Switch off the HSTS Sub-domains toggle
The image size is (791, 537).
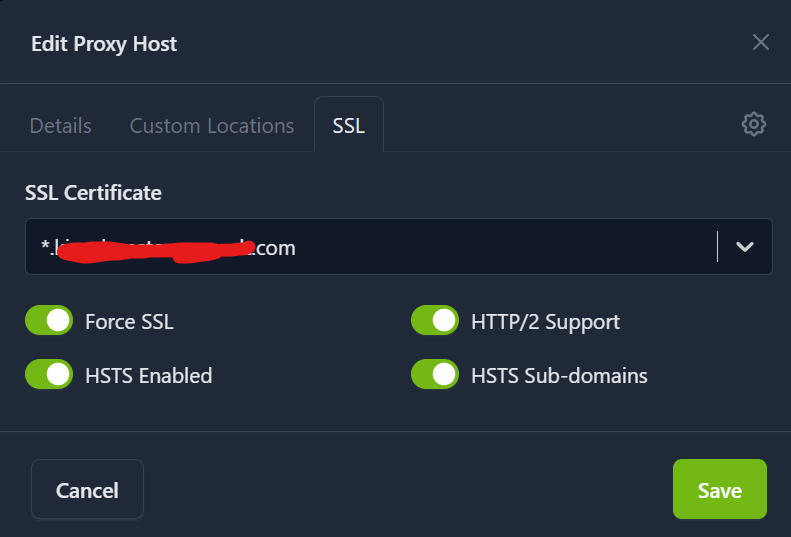[435, 375]
